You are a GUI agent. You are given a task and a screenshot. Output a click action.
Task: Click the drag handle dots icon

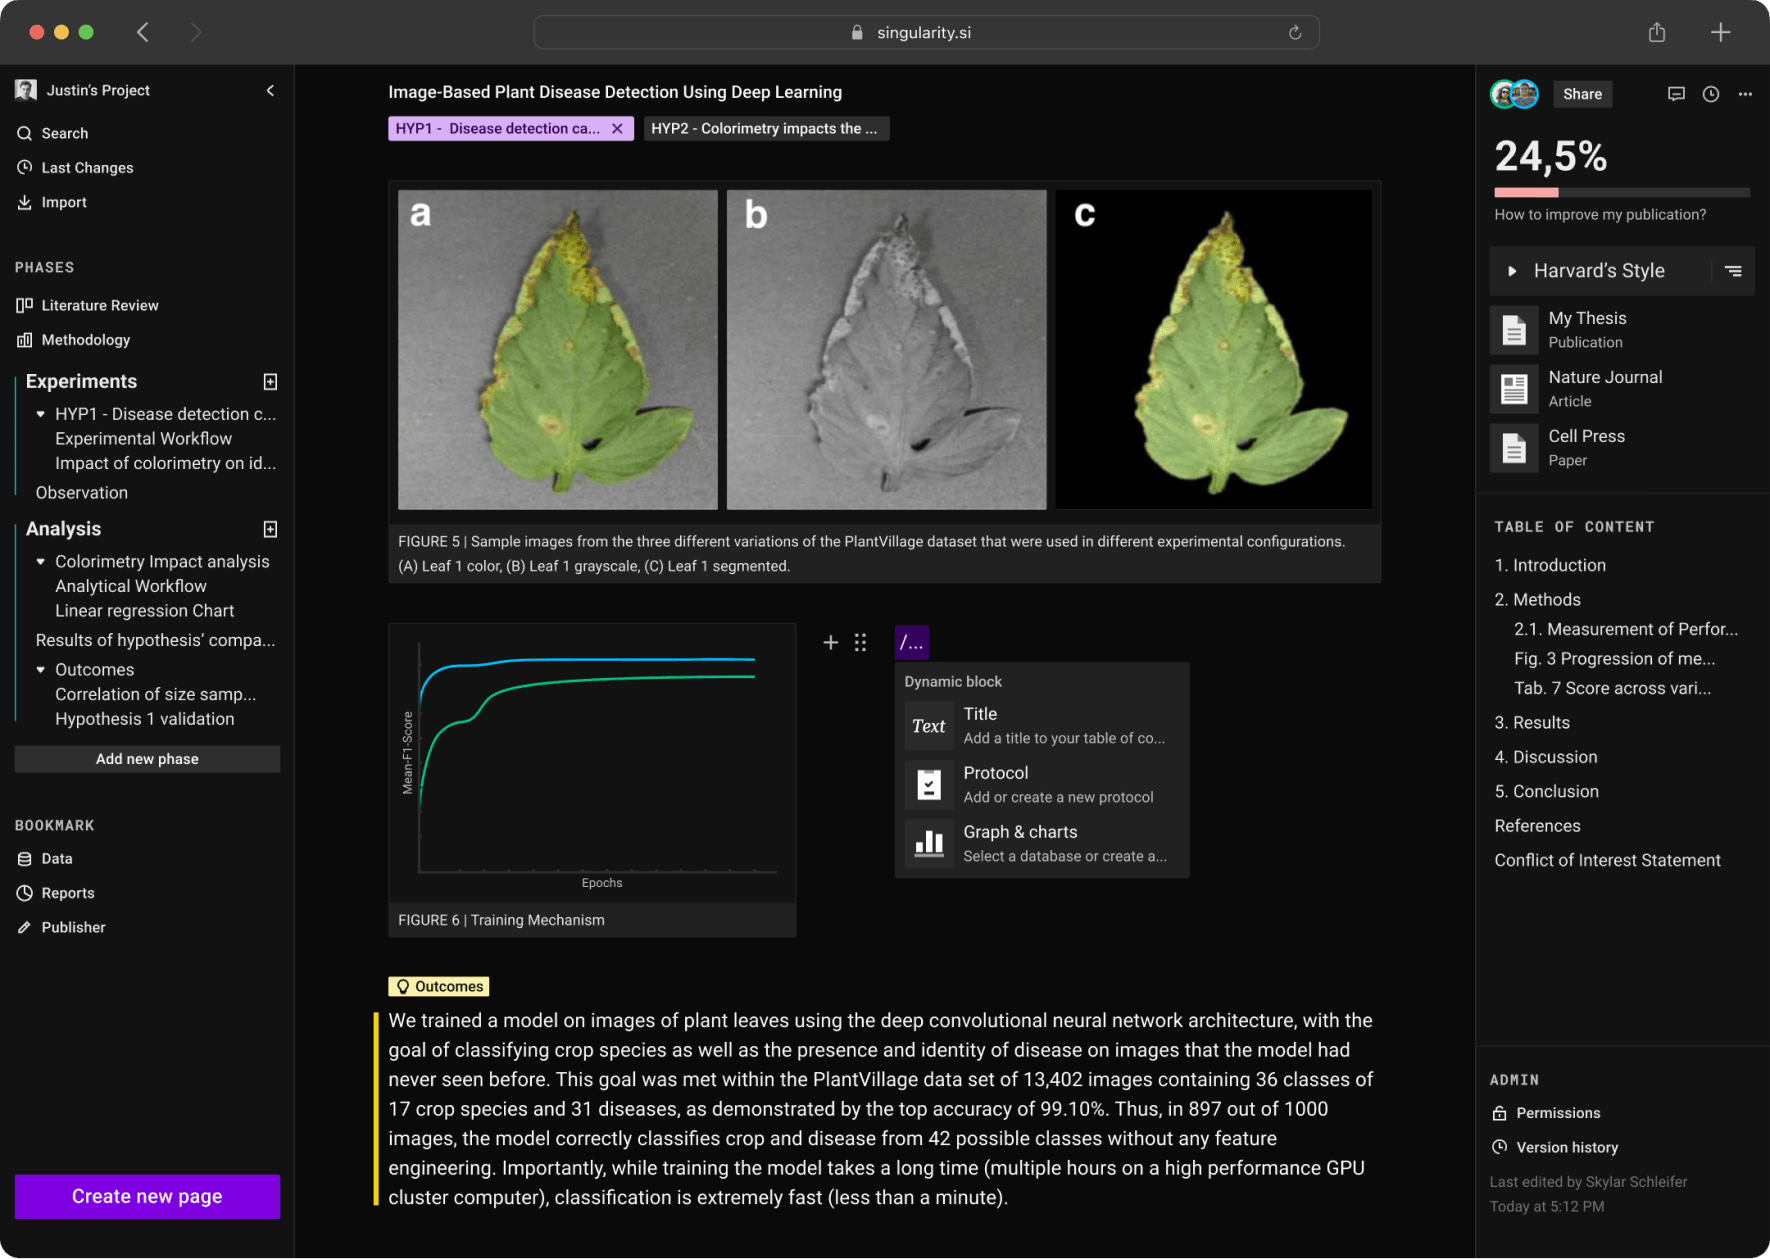tap(860, 642)
